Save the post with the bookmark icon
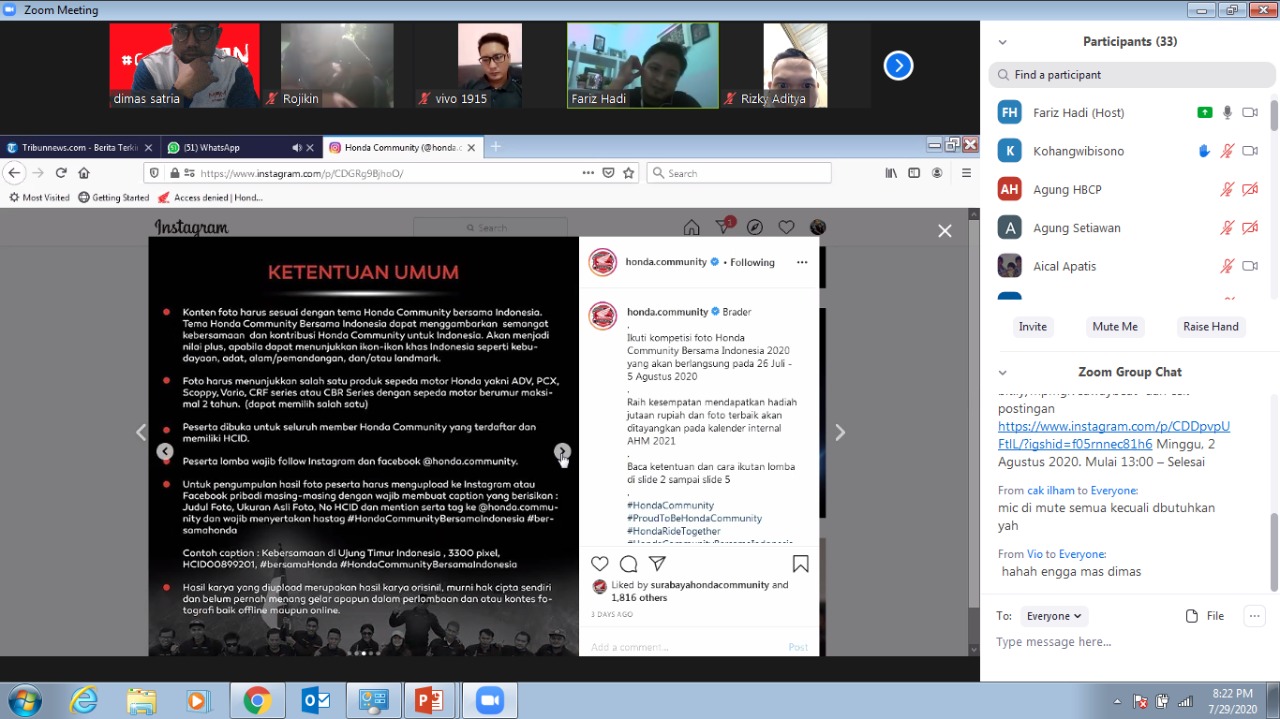This screenshot has height=719, width=1280. tap(800, 564)
